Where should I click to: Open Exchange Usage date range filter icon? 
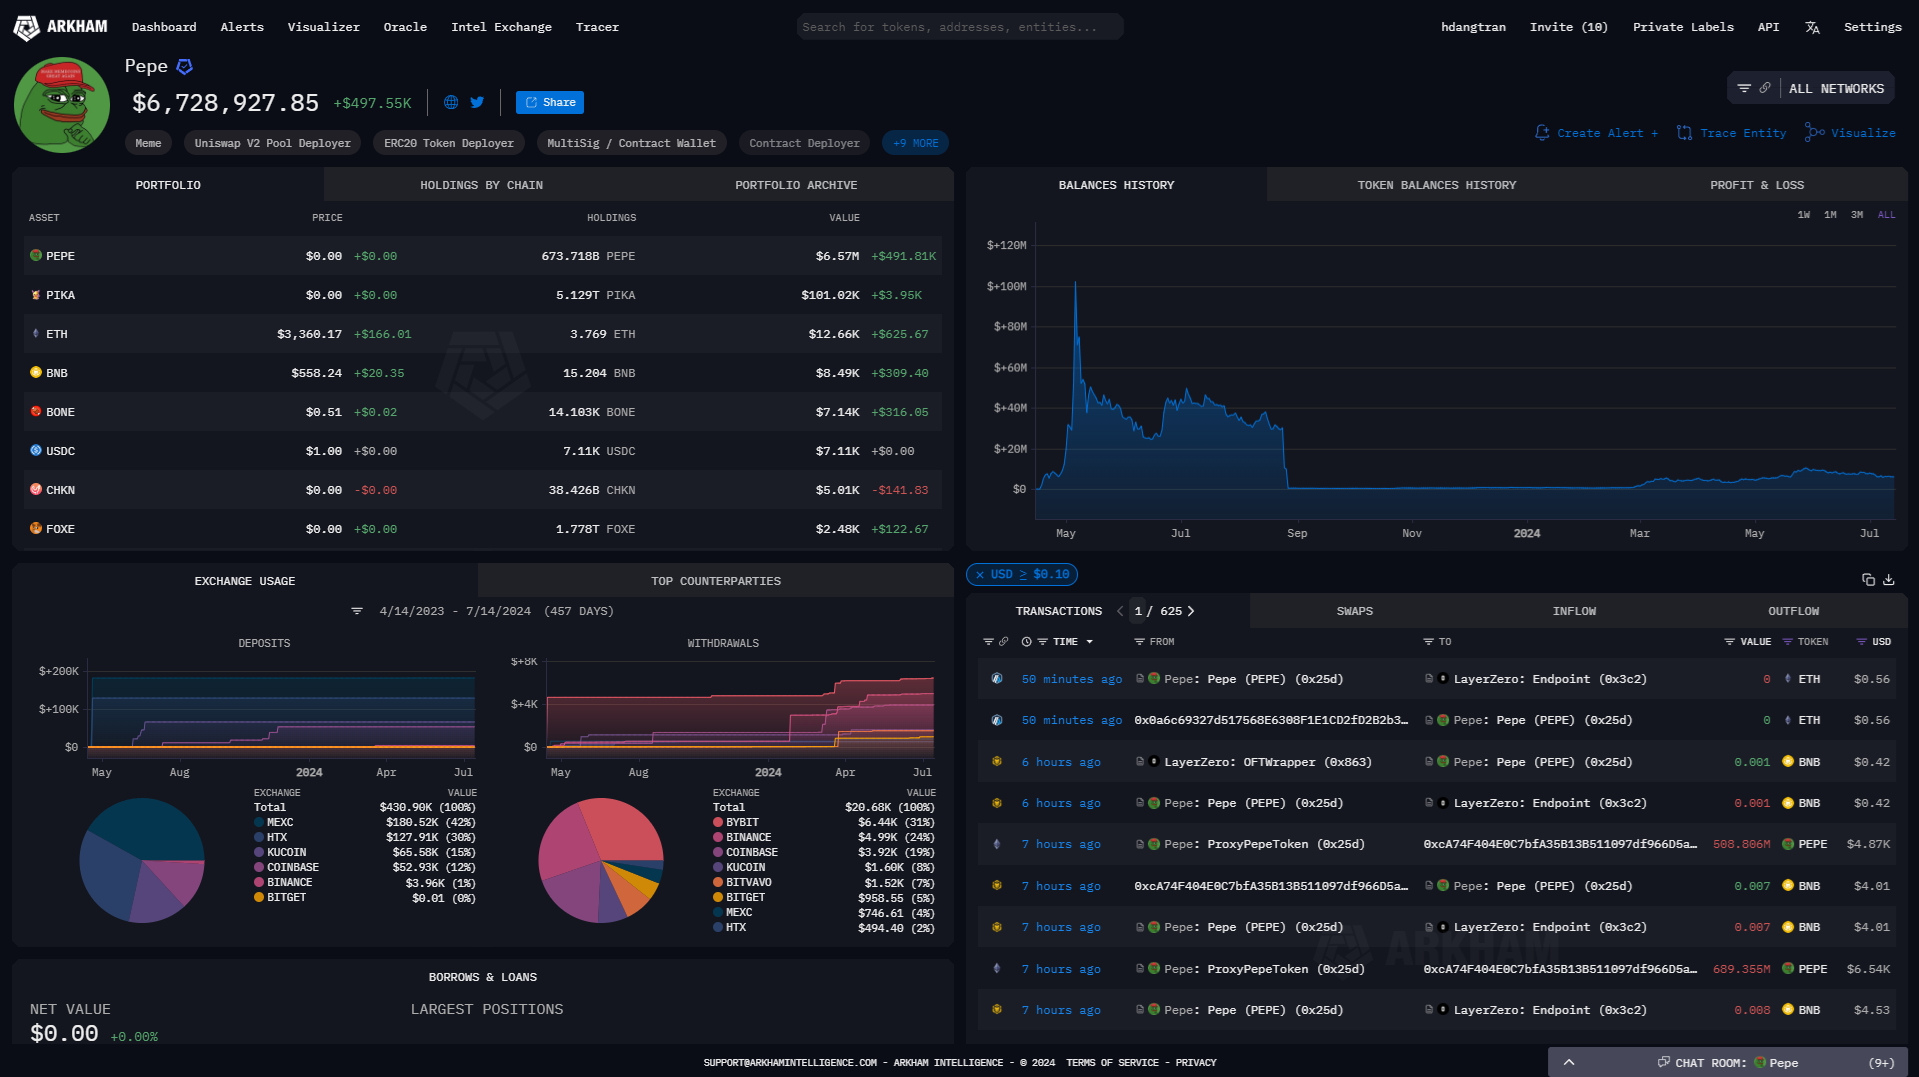pyautogui.click(x=357, y=611)
